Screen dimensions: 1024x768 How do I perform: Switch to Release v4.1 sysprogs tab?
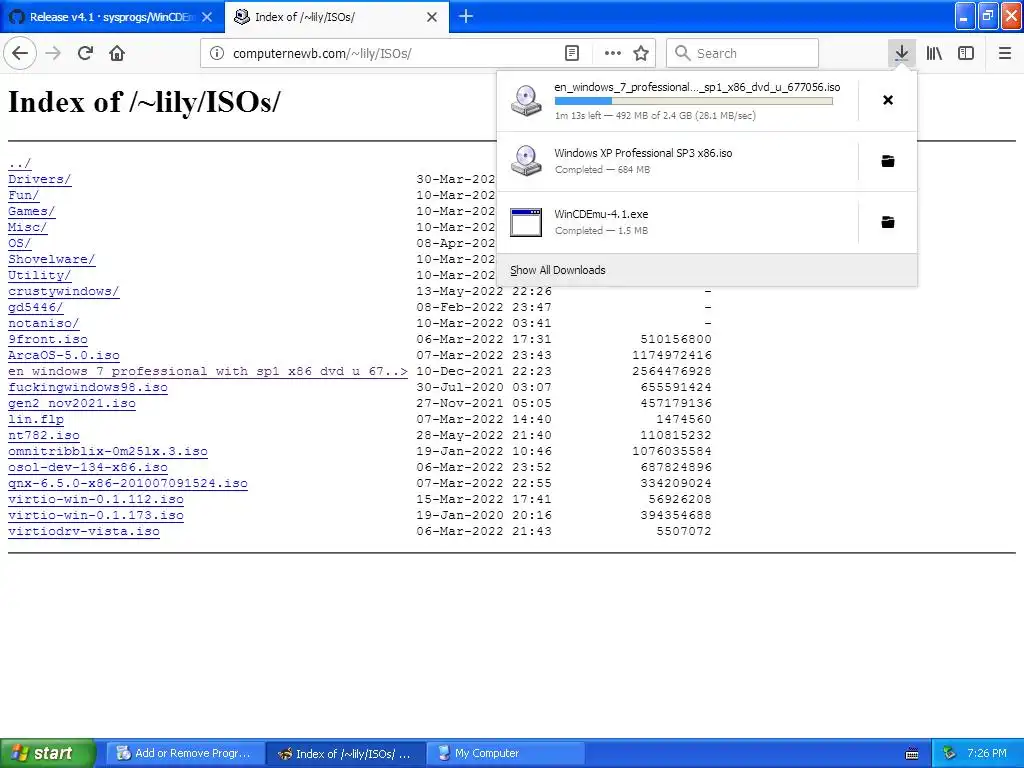pyautogui.click(x=112, y=17)
